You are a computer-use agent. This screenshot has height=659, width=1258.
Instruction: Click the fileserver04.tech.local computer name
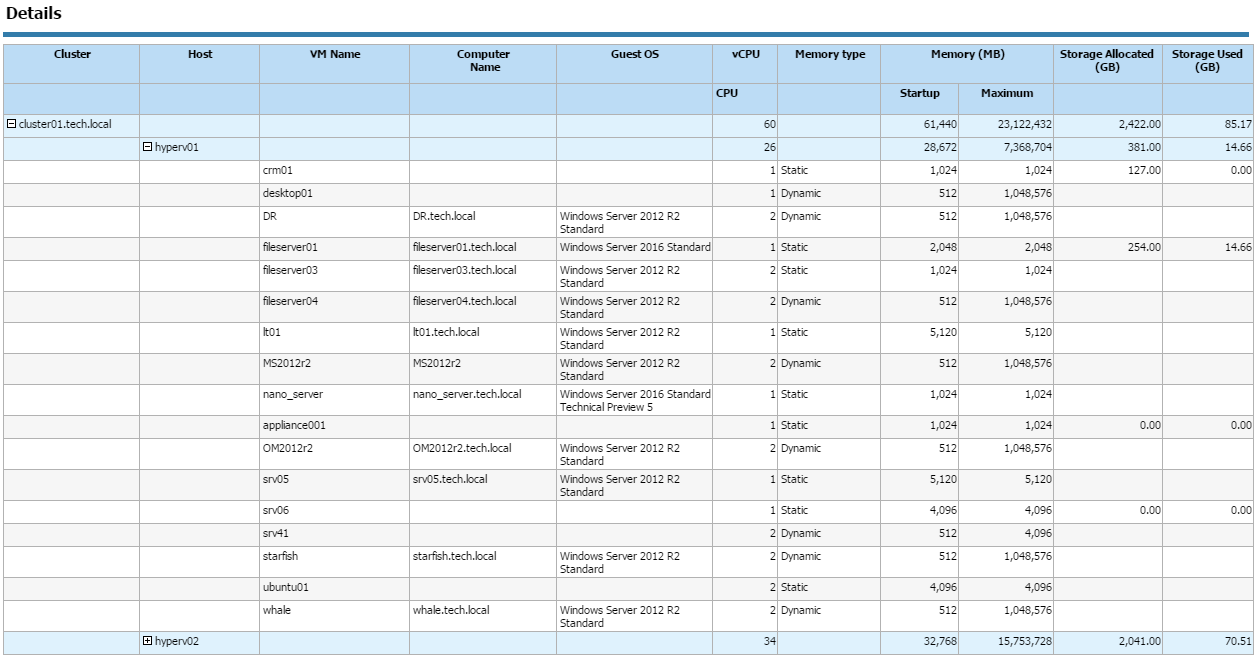point(465,301)
